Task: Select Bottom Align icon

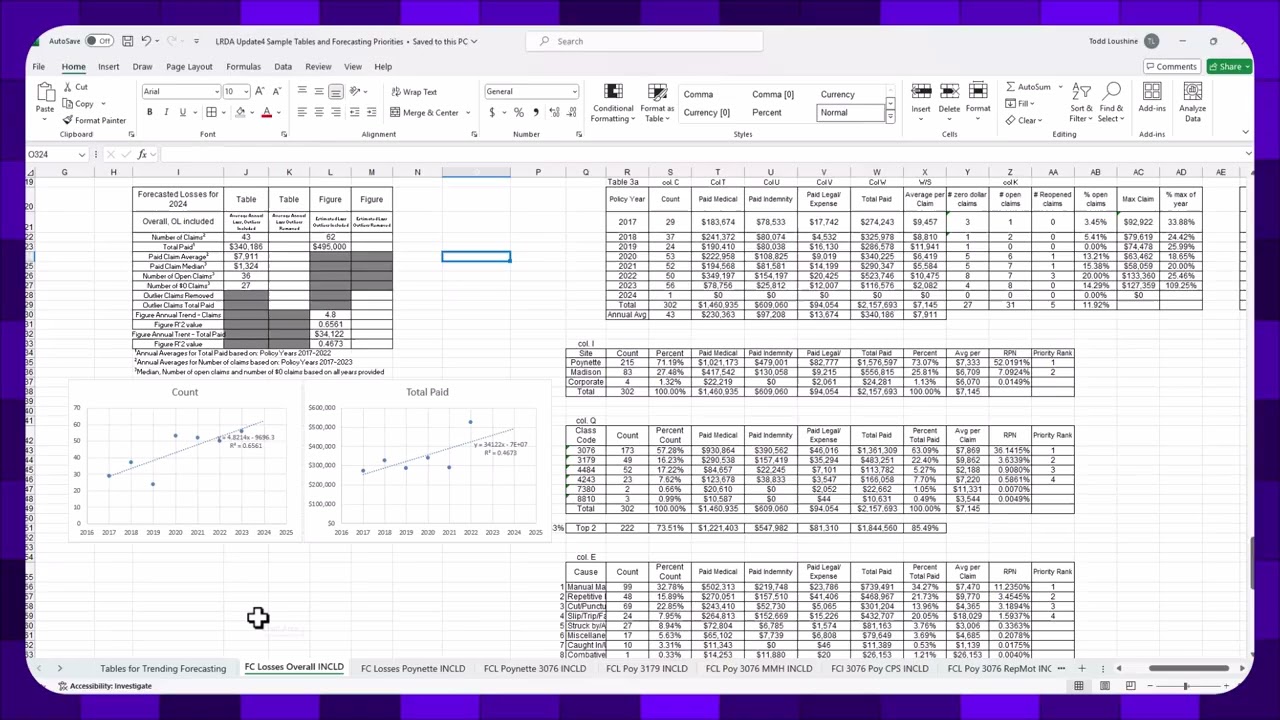Action: click(x=336, y=92)
